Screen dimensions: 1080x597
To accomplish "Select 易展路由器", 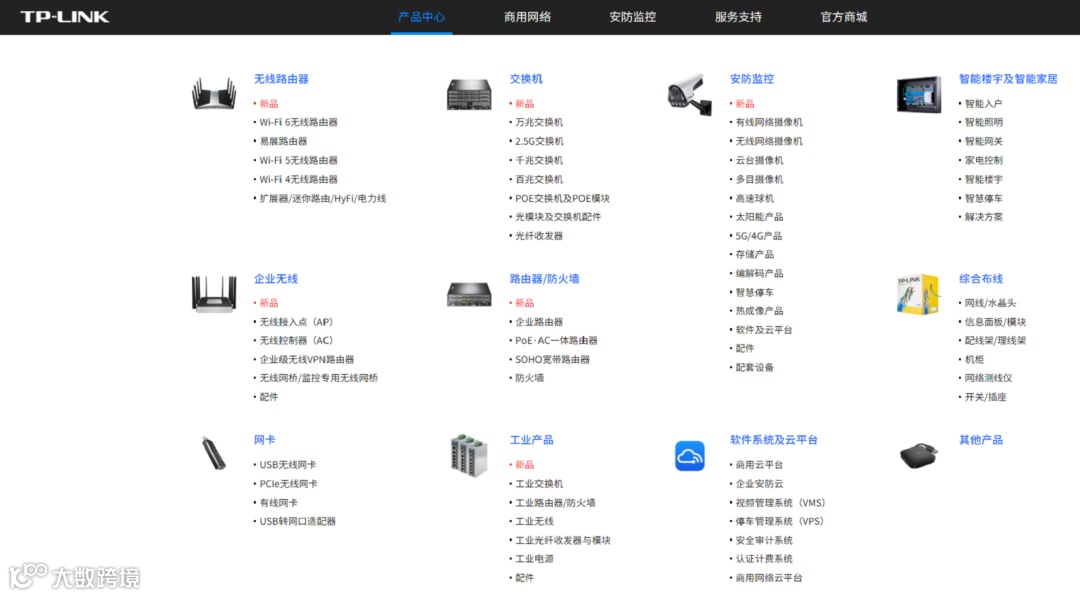I will 283,141.
